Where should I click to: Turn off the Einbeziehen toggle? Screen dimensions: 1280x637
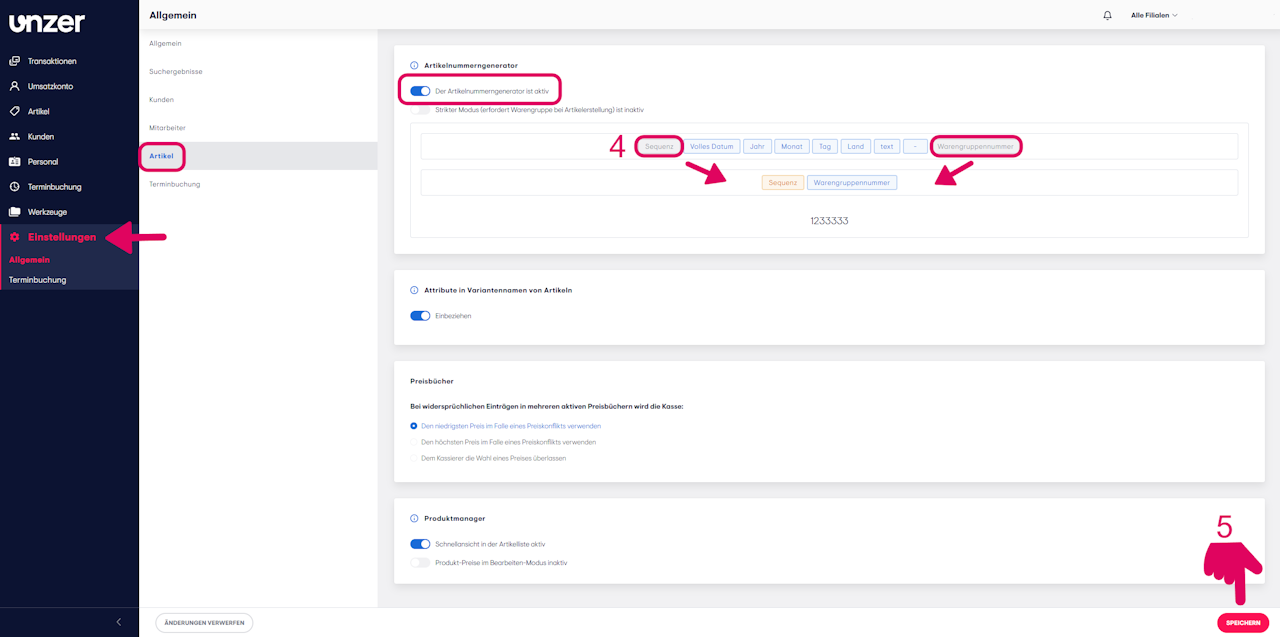point(421,315)
